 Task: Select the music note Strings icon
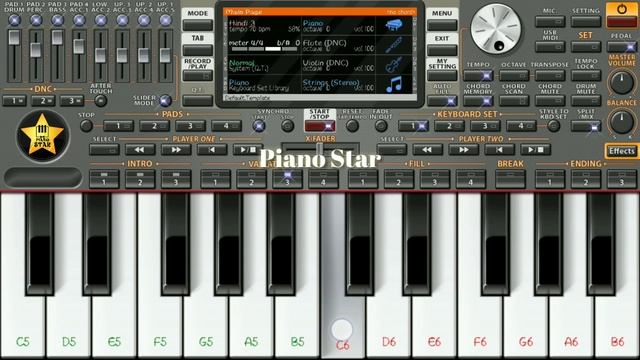tap(394, 84)
